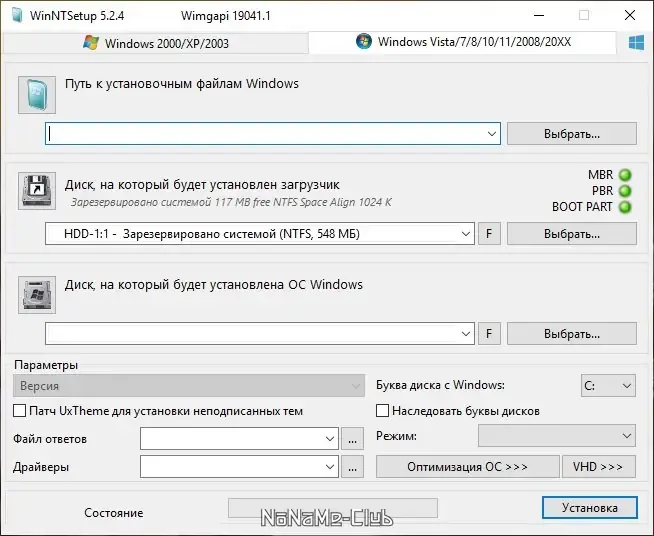Screen dimensions: 654x536
Task: Click the 'Параметры' group label
Action: pos(46,365)
